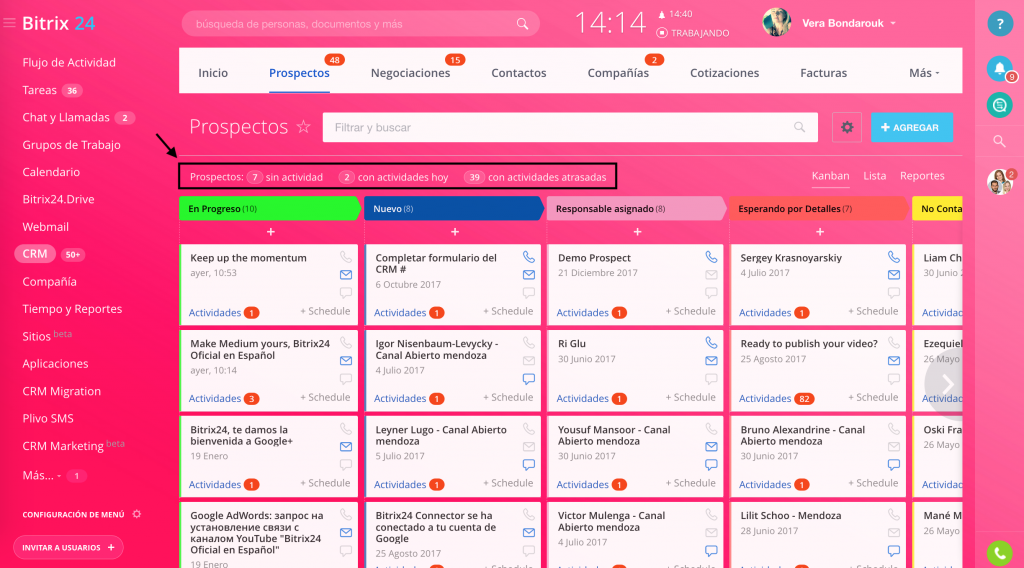1024x568 pixels.
Task: Open the hamburger menu next to Bitrix 24
Action: tap(9, 24)
